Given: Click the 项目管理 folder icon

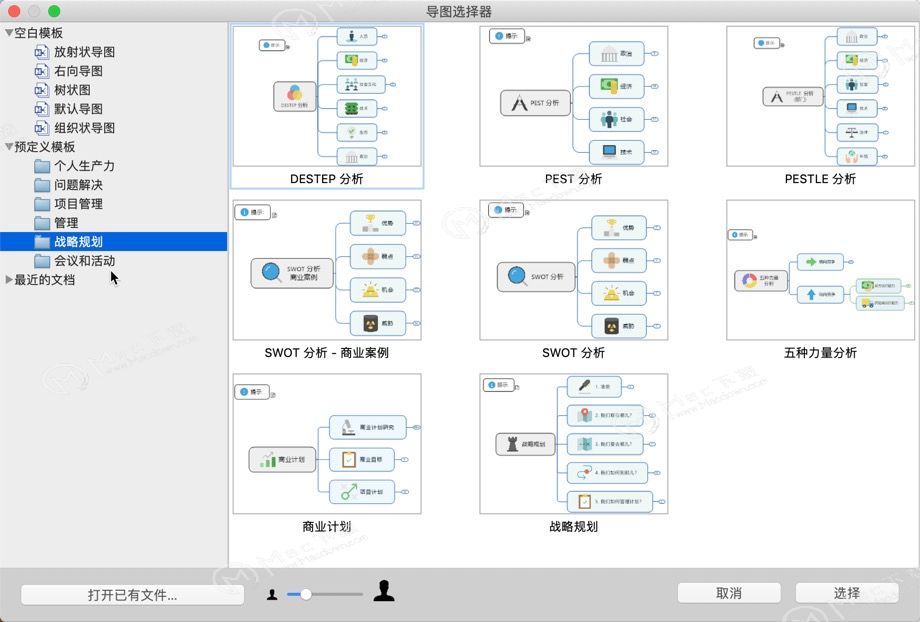Looking at the screenshot, I should tap(42, 204).
